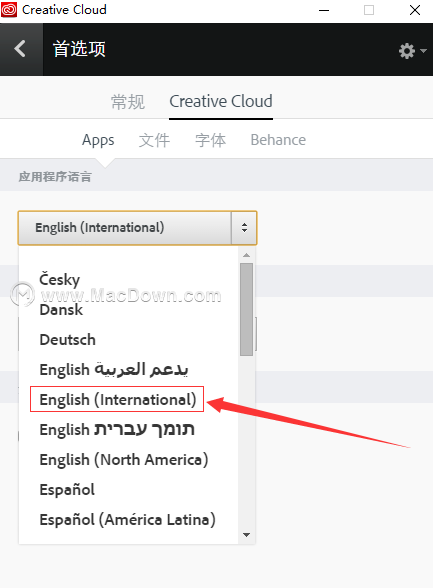Pick Deutsch from the language list
Image resolution: width=433 pixels, height=588 pixels.
click(x=67, y=340)
